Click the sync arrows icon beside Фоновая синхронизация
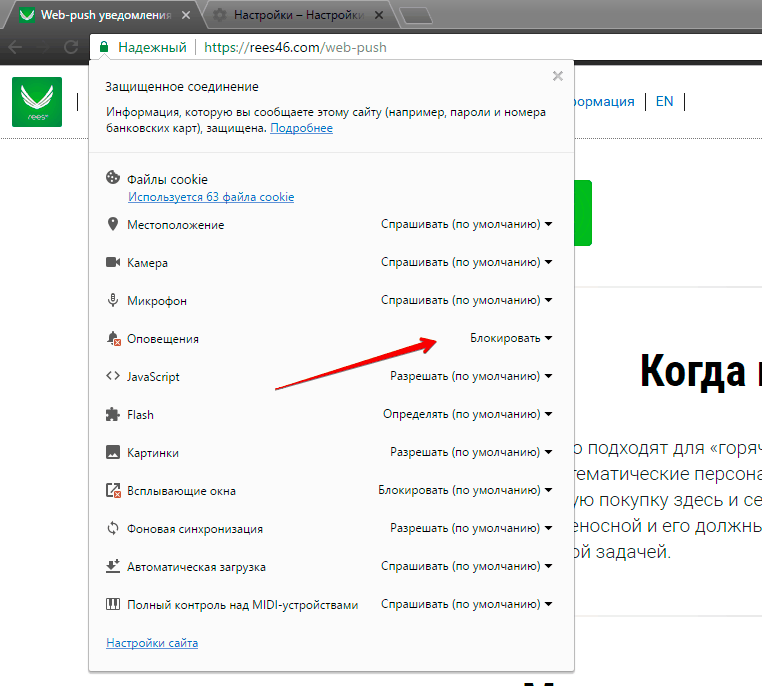Image resolution: width=762 pixels, height=686 pixels. 113,528
